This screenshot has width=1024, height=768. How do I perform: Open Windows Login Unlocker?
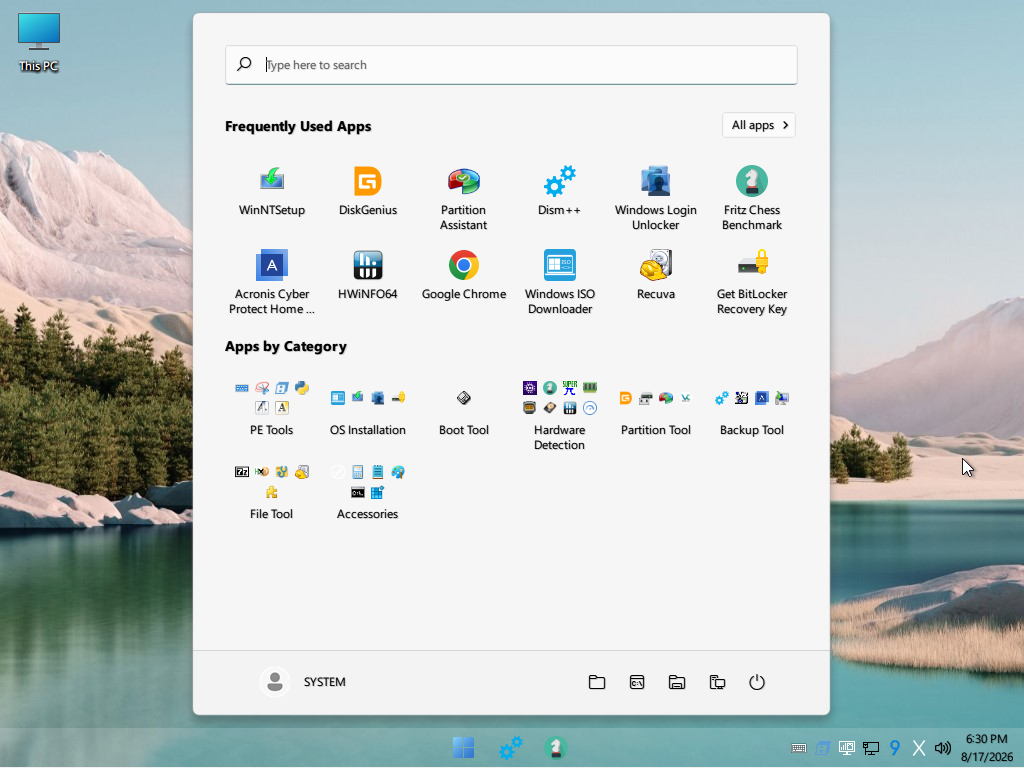656,199
